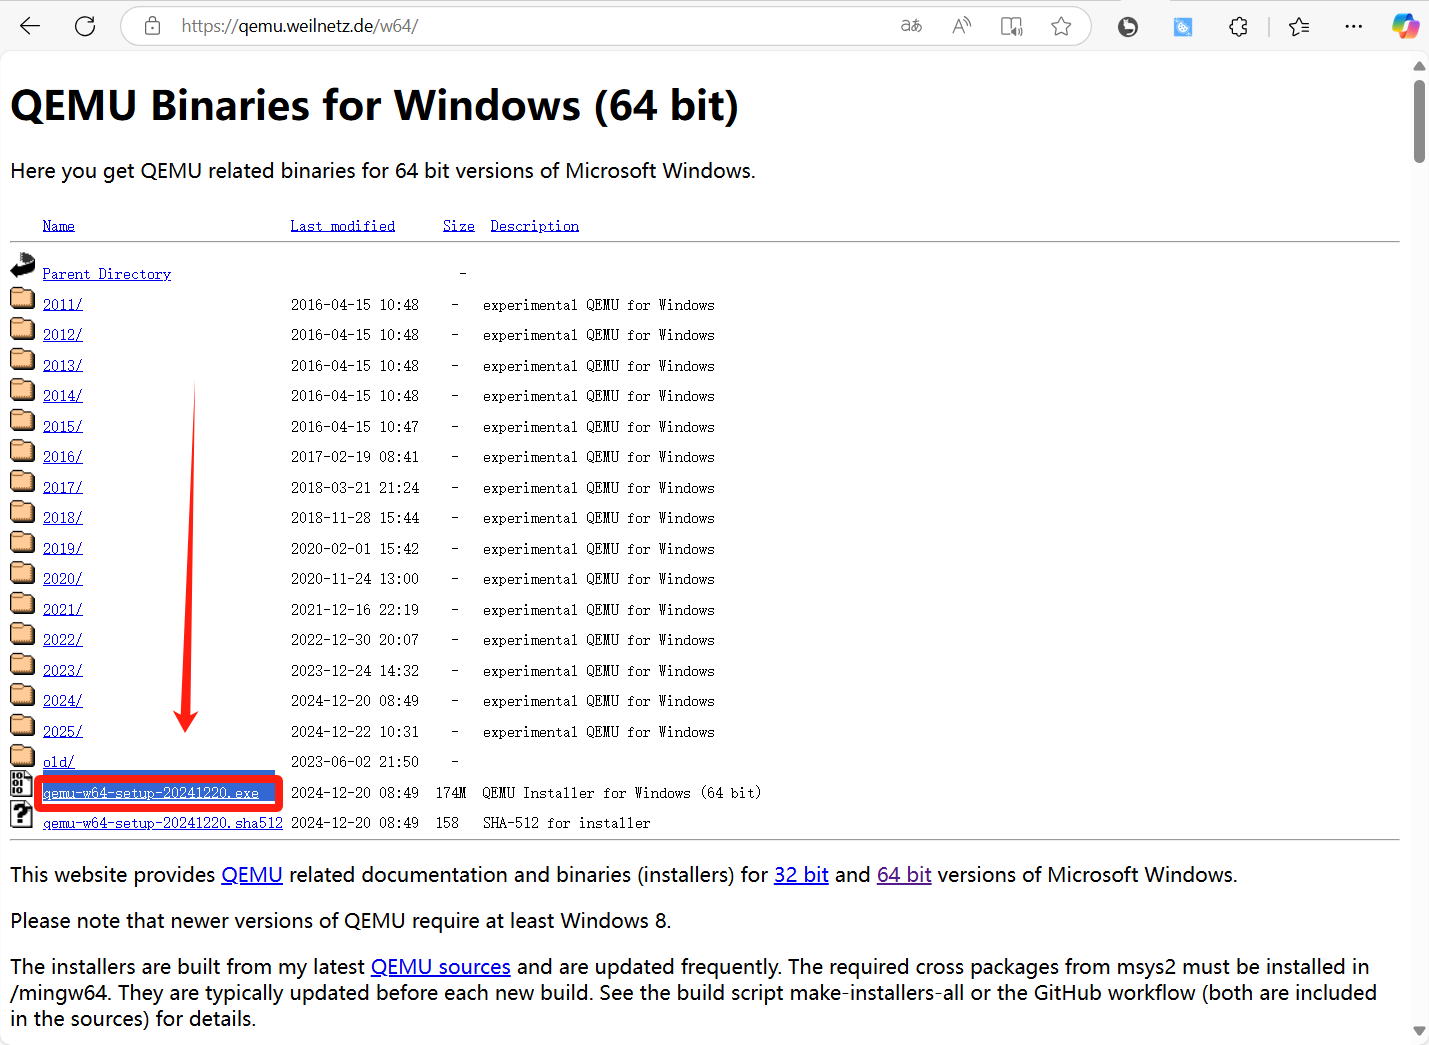
Task: Add page to favorites with the star icon
Action: [1061, 26]
